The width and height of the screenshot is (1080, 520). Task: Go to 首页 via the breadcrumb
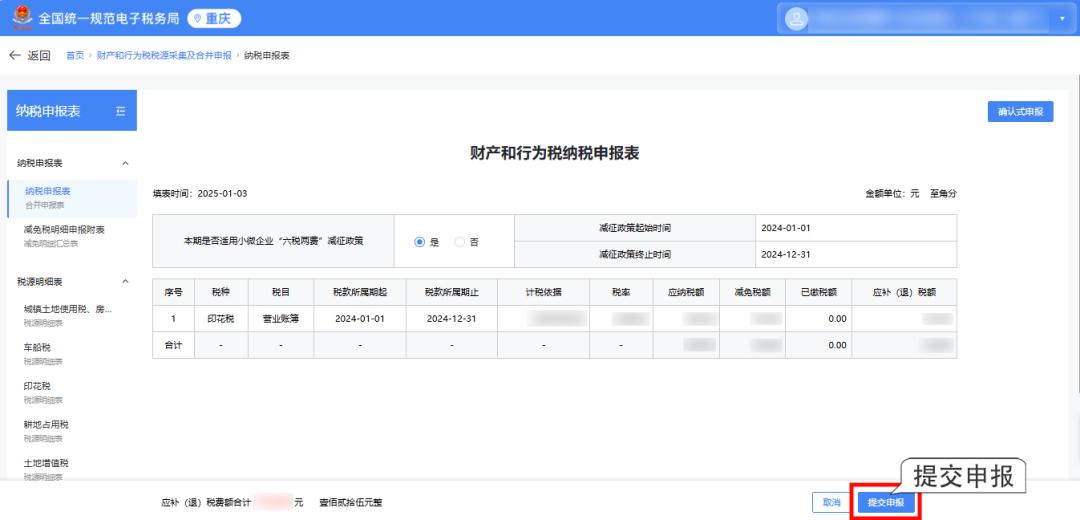click(x=74, y=55)
